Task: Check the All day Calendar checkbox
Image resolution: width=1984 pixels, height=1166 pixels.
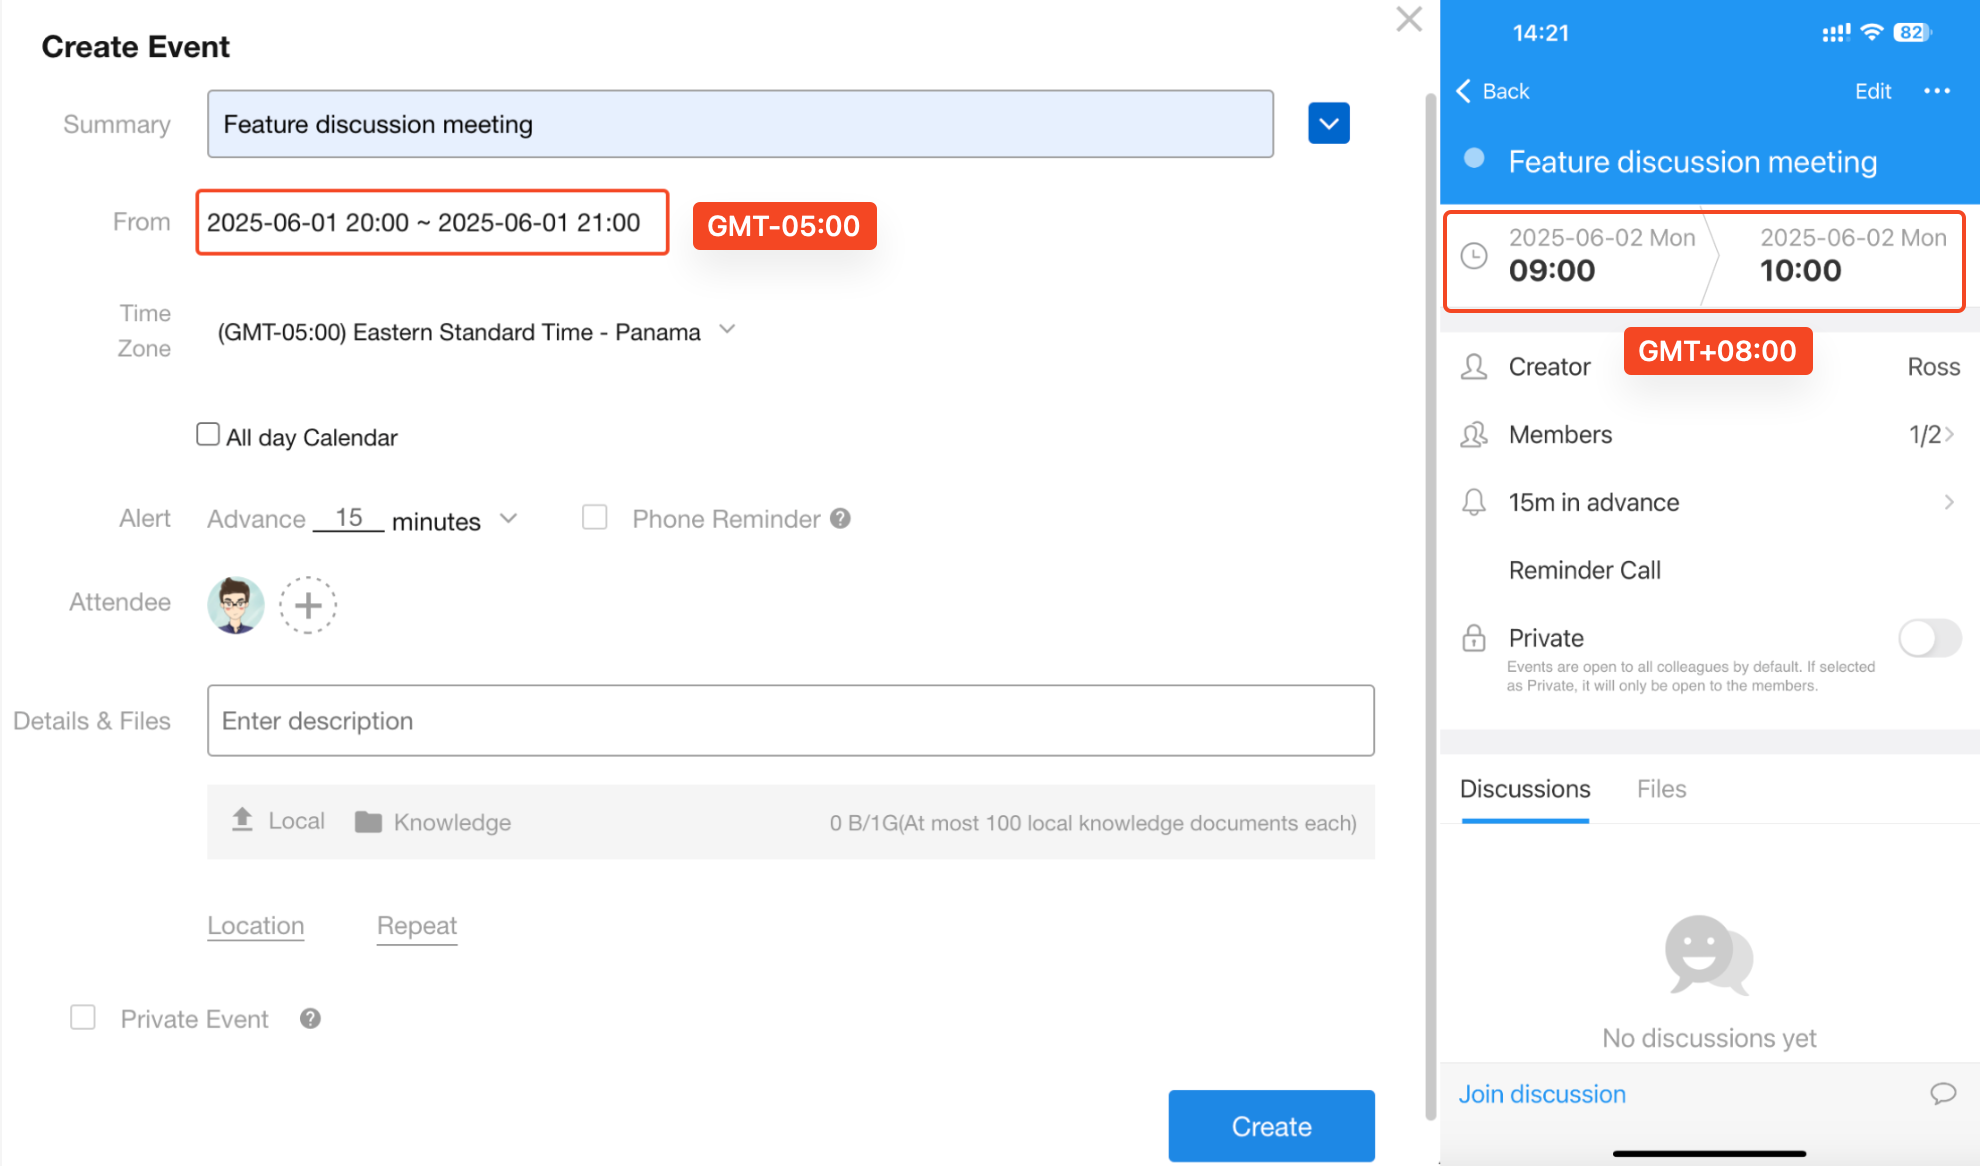Action: click(208, 435)
